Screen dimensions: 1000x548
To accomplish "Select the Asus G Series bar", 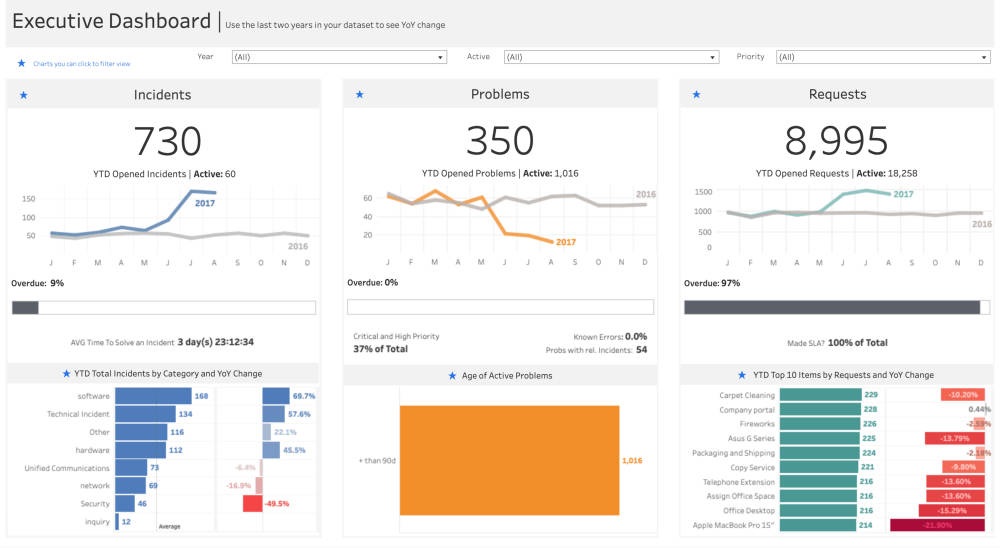I will [x=820, y=438].
